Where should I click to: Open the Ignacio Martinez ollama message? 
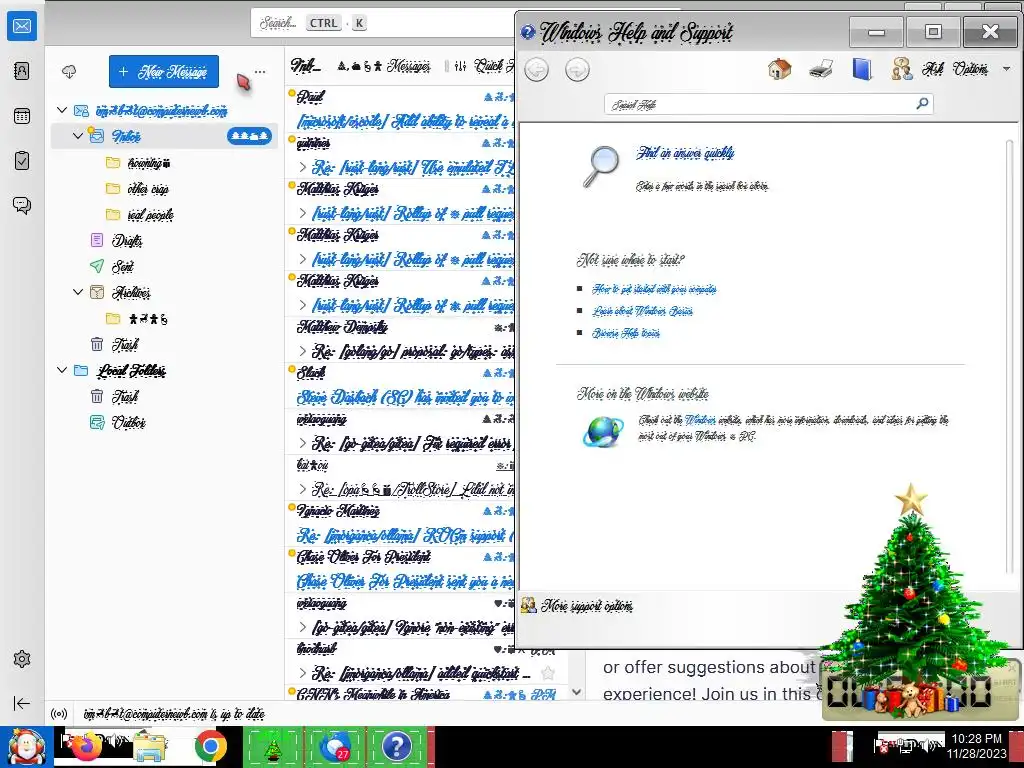(401, 522)
